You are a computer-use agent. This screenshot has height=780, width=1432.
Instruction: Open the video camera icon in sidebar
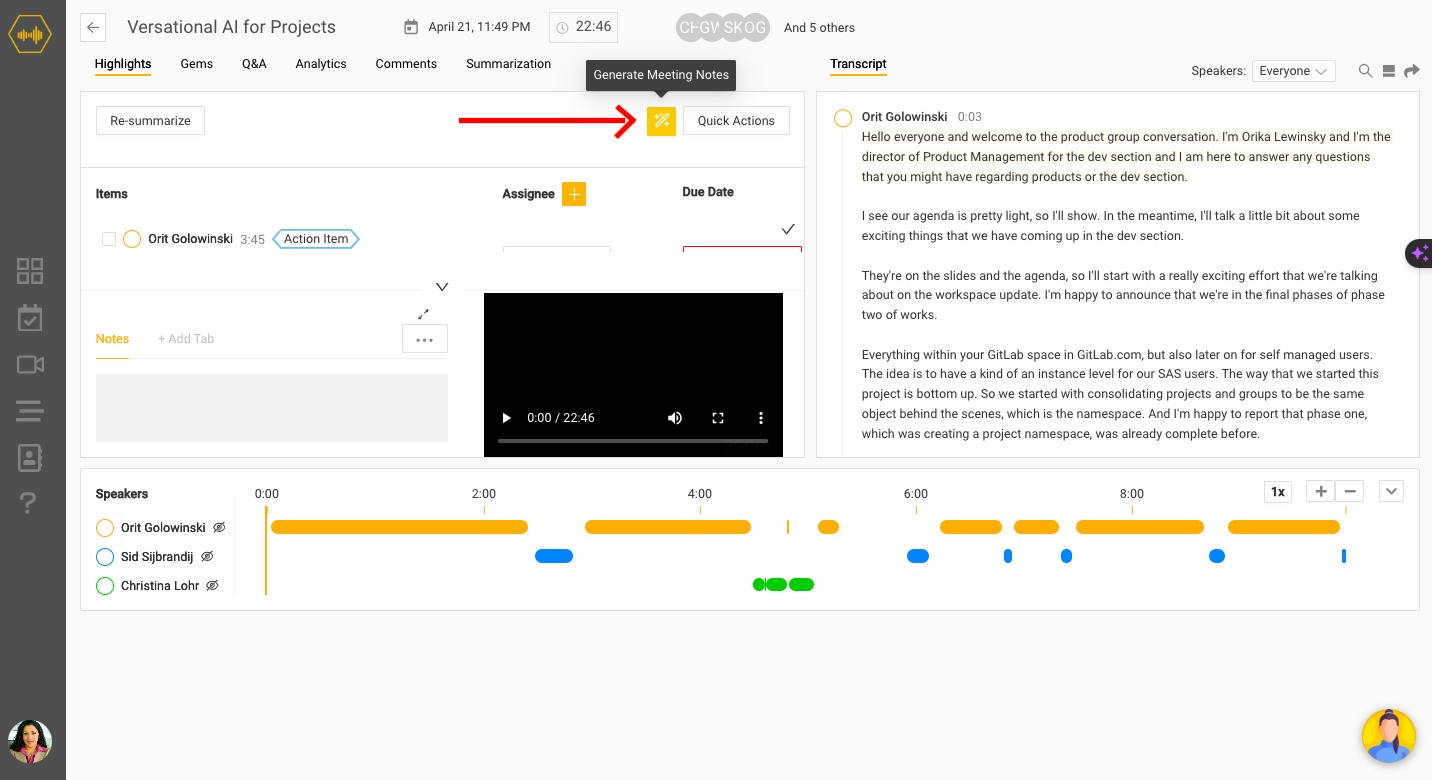click(30, 365)
